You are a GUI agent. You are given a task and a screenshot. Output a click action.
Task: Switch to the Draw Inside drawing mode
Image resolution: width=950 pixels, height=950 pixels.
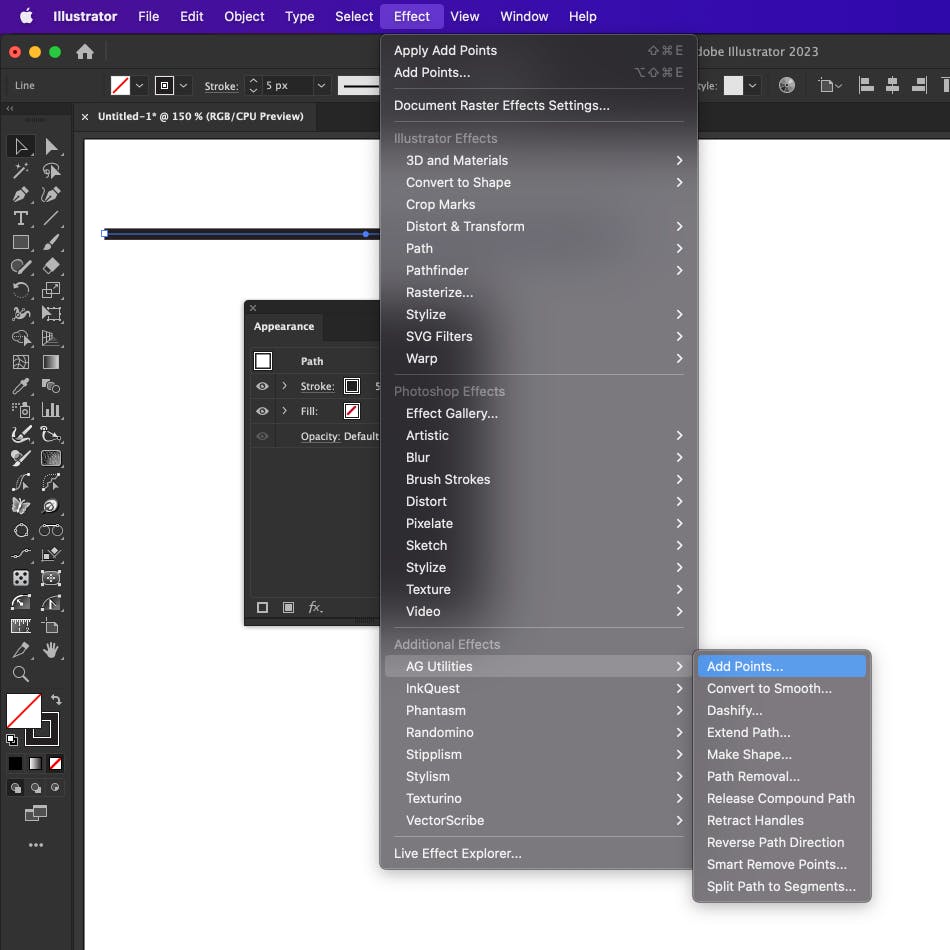tap(55, 788)
